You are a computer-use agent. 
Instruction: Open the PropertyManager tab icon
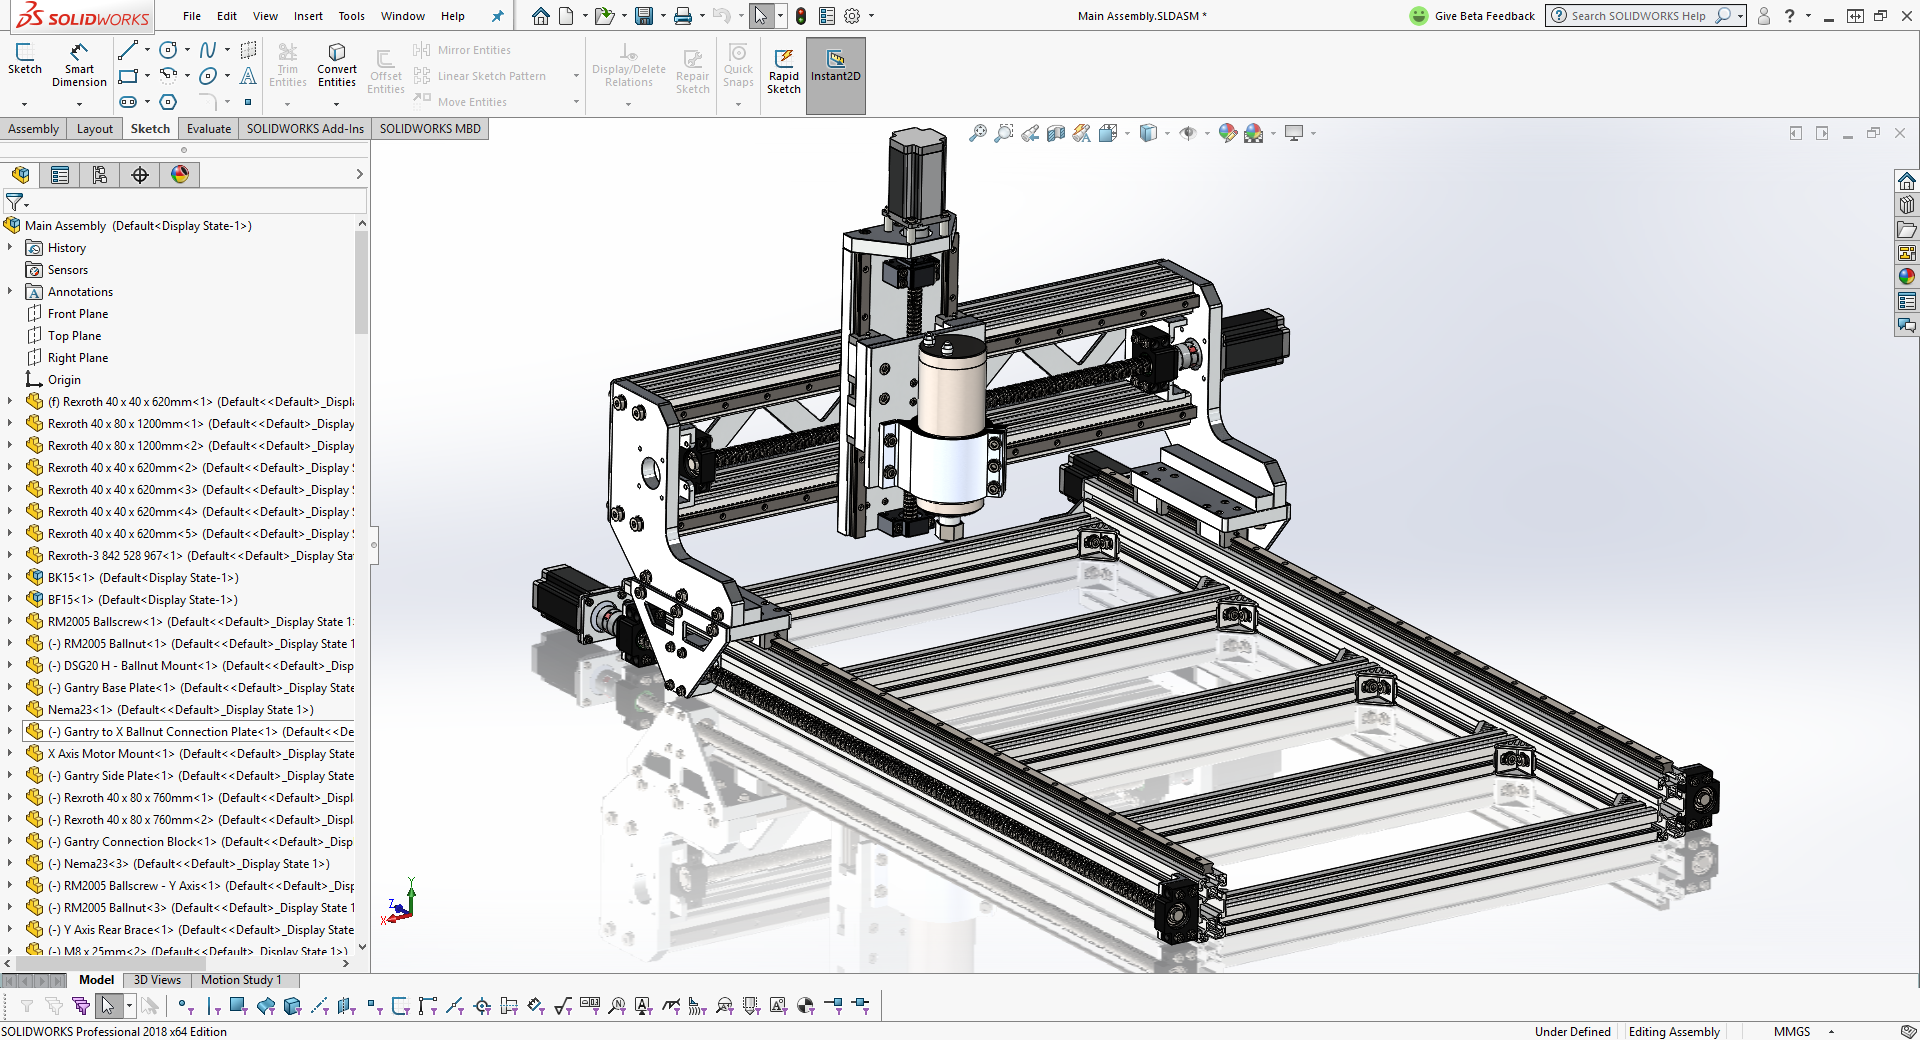coord(60,175)
